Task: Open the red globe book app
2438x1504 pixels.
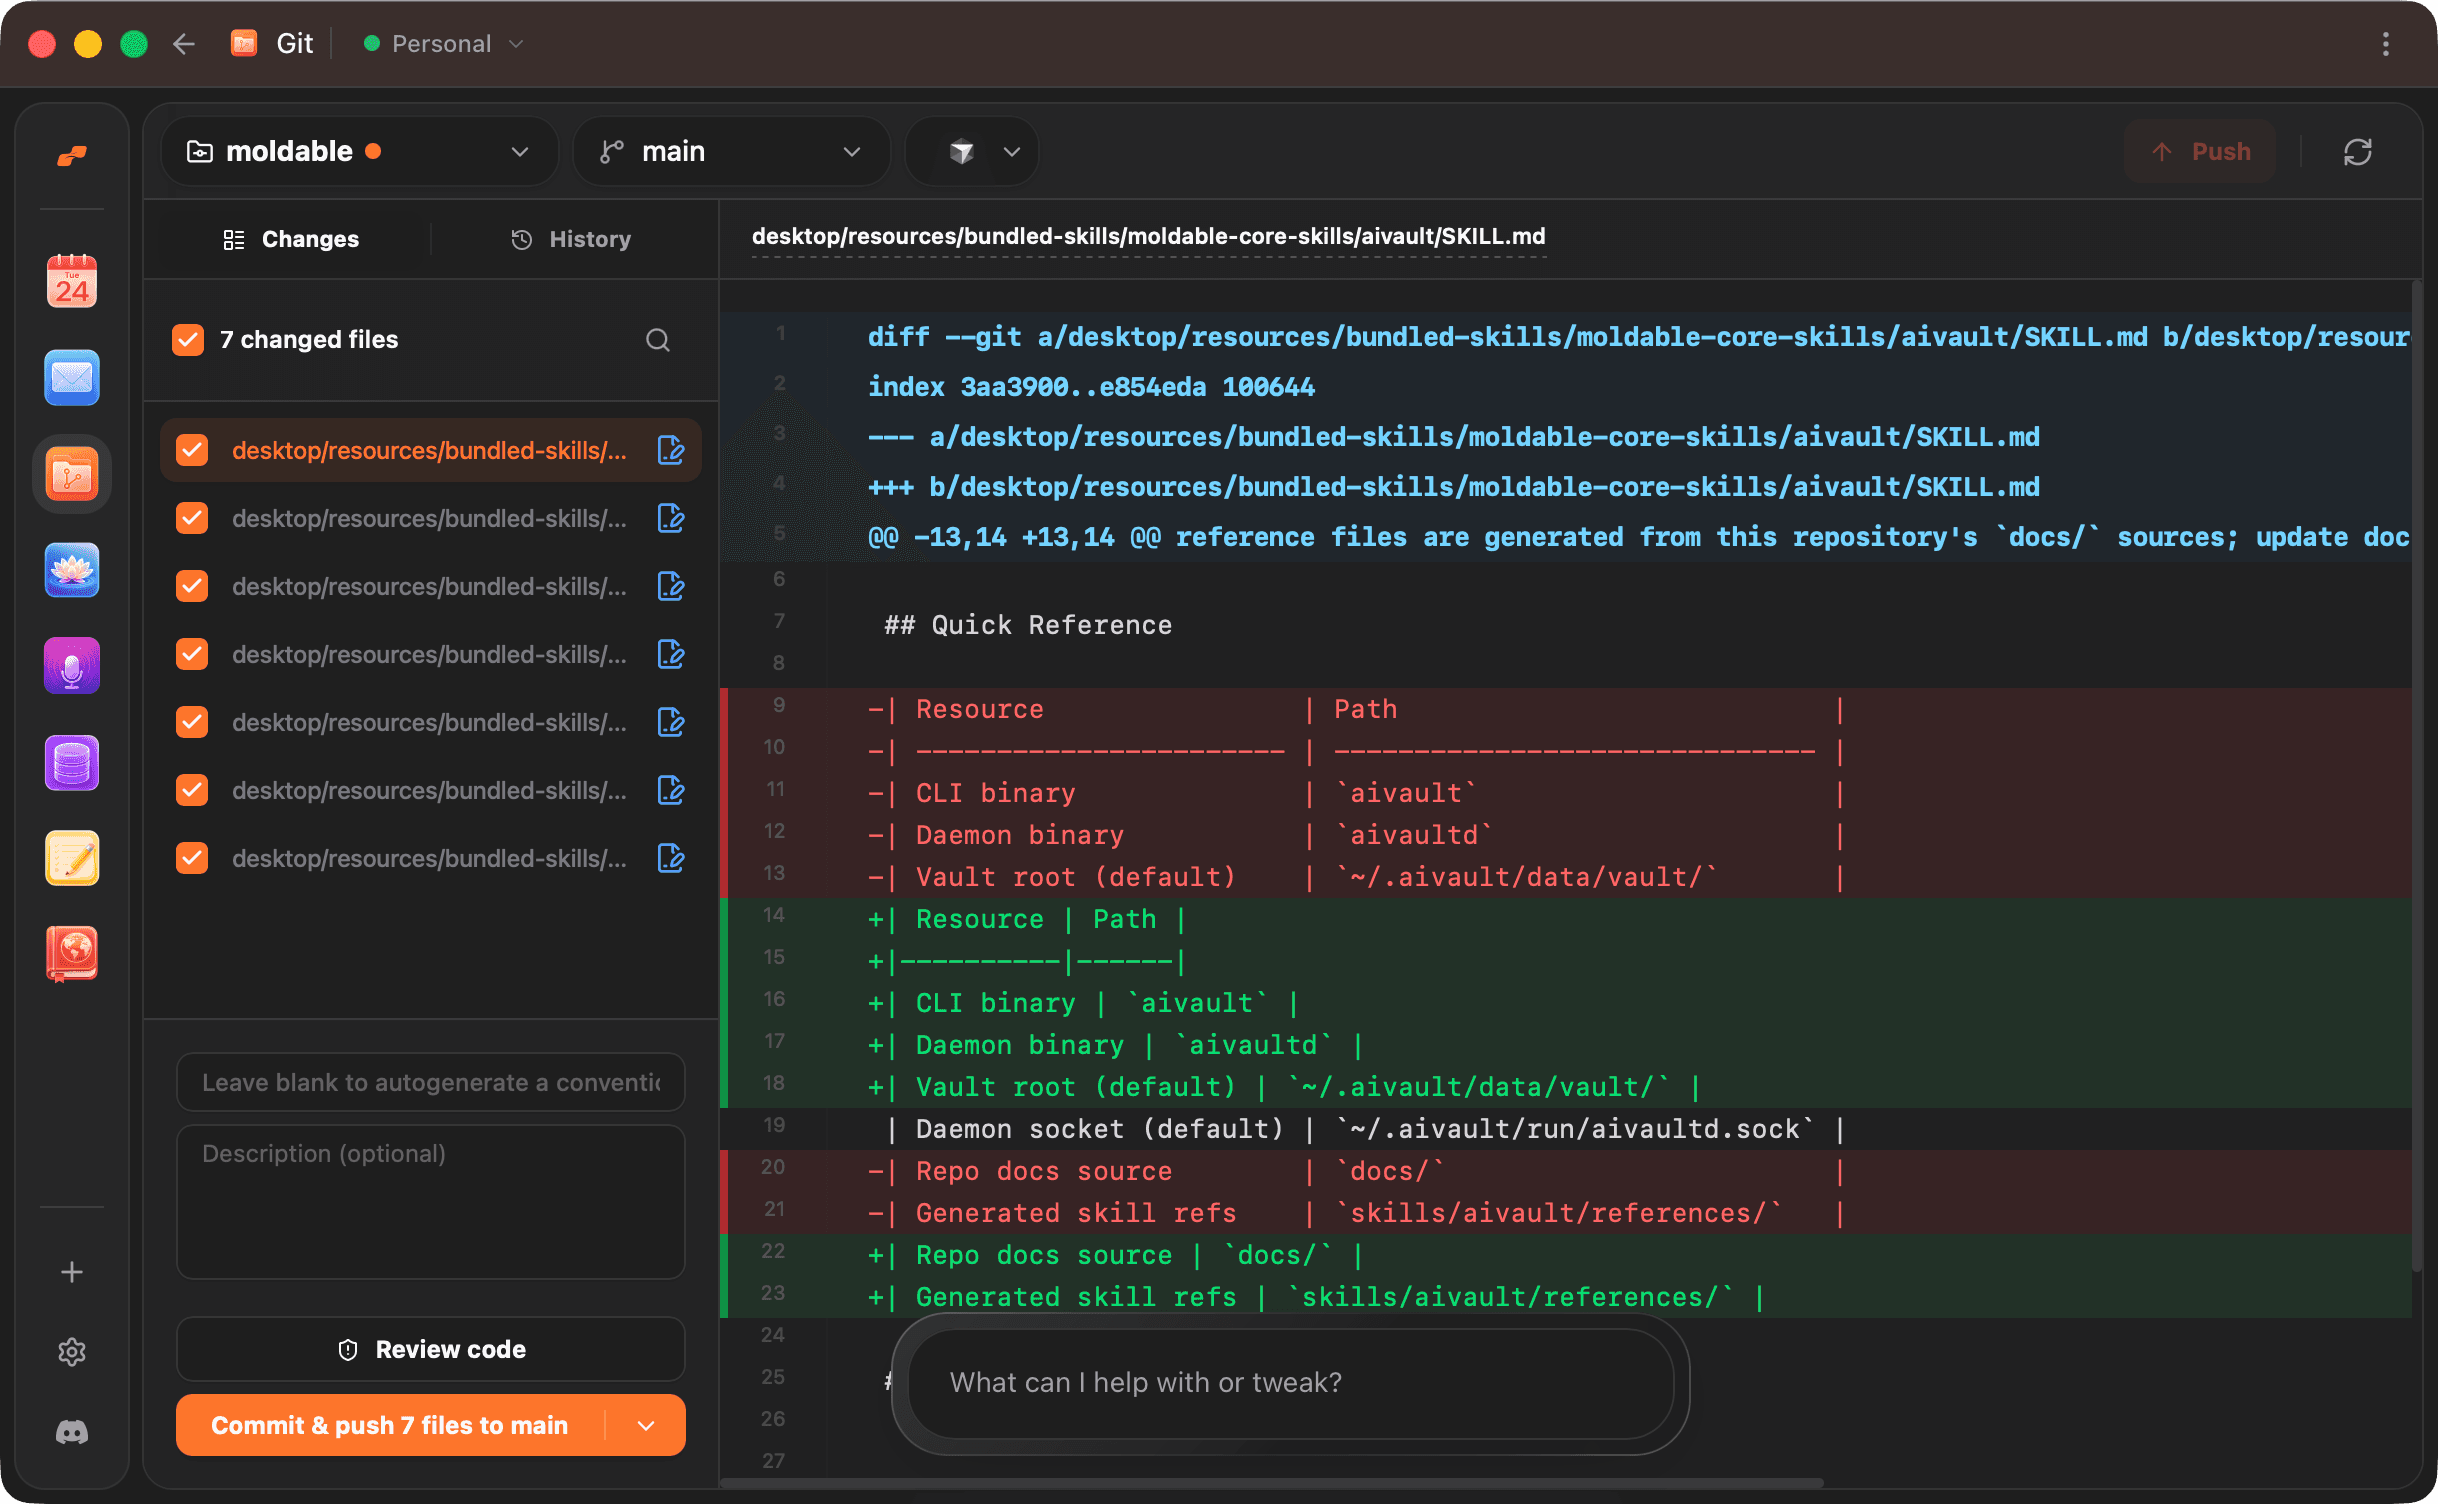Action: pos(72,954)
